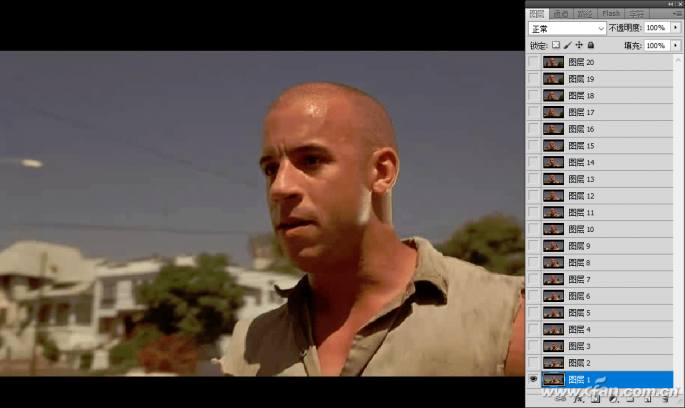The width and height of the screenshot is (685, 408).
Task: Switch to the 通道 tab
Action: point(560,14)
